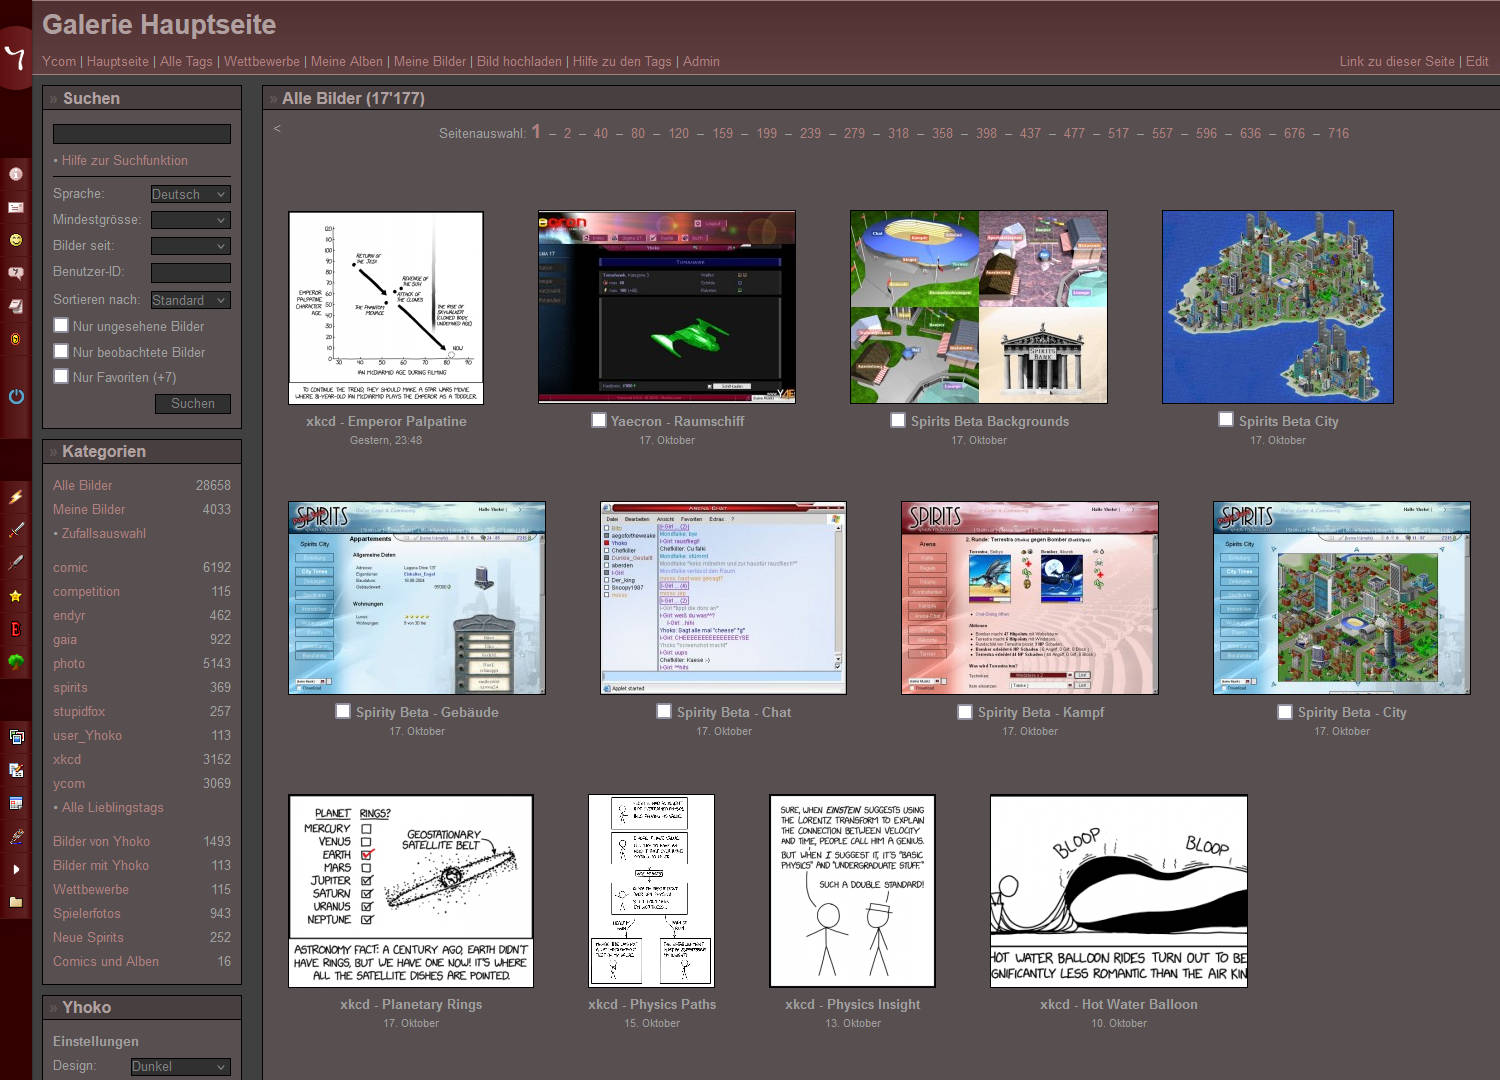Click the search text field under Suchen
This screenshot has width=1500, height=1080.
[x=141, y=134]
